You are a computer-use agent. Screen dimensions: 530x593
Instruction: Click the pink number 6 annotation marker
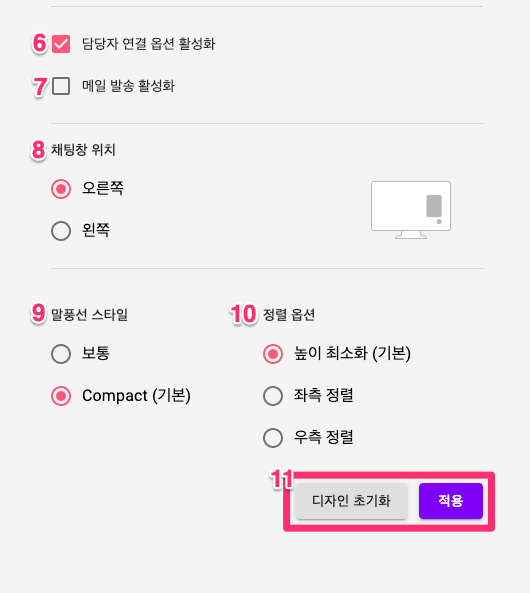pos(40,43)
